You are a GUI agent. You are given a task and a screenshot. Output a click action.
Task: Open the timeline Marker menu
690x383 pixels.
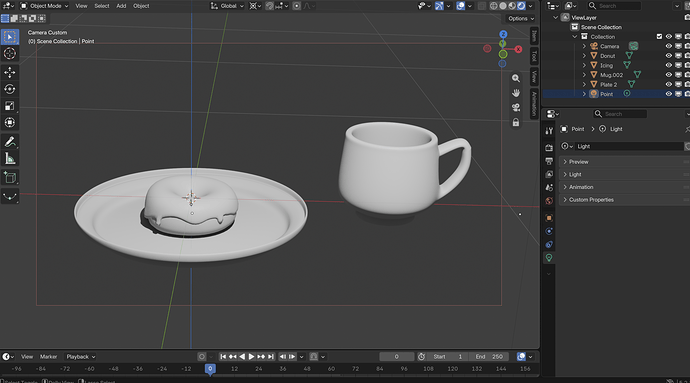48,357
